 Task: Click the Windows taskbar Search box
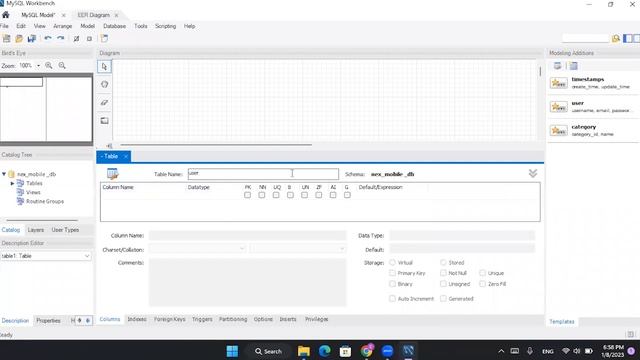tap(269, 351)
